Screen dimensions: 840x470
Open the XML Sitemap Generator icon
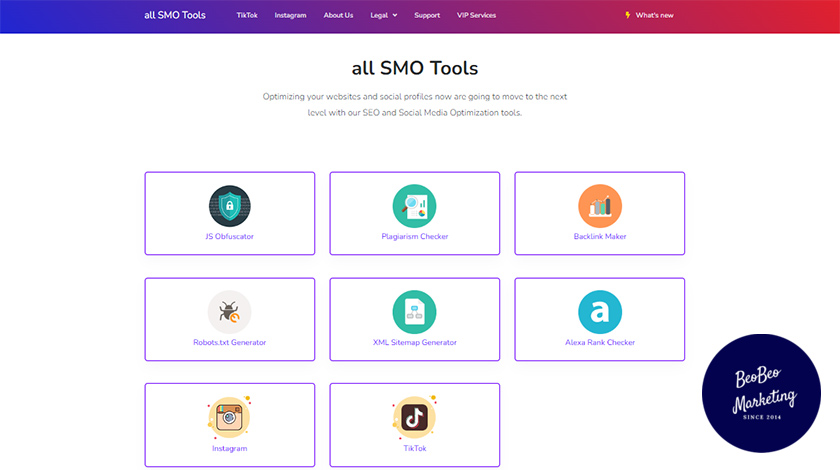coord(414,312)
